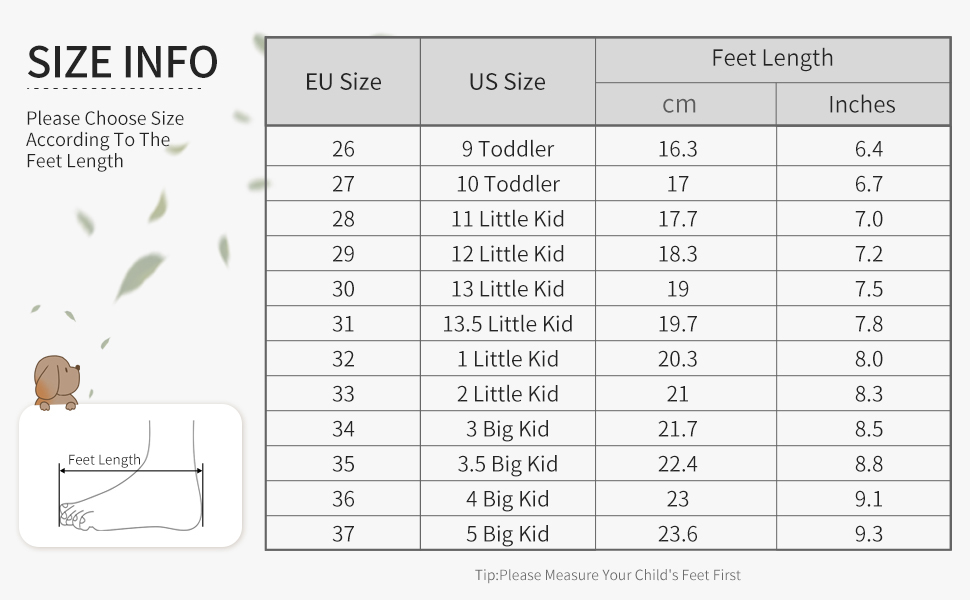The width and height of the screenshot is (970, 600).
Task: Click the brown puppy illustration
Action: 56,382
